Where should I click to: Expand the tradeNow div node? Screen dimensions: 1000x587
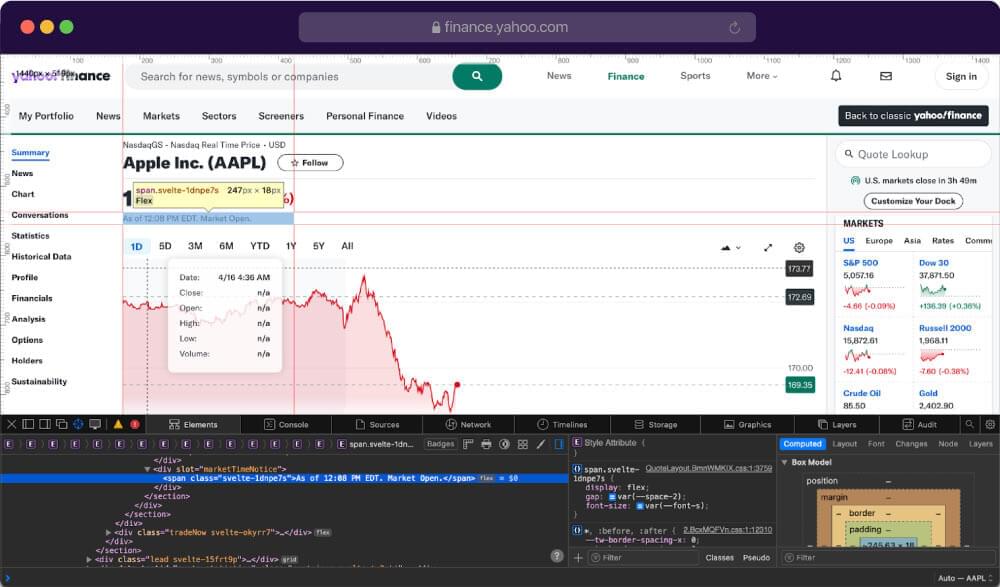(110, 532)
